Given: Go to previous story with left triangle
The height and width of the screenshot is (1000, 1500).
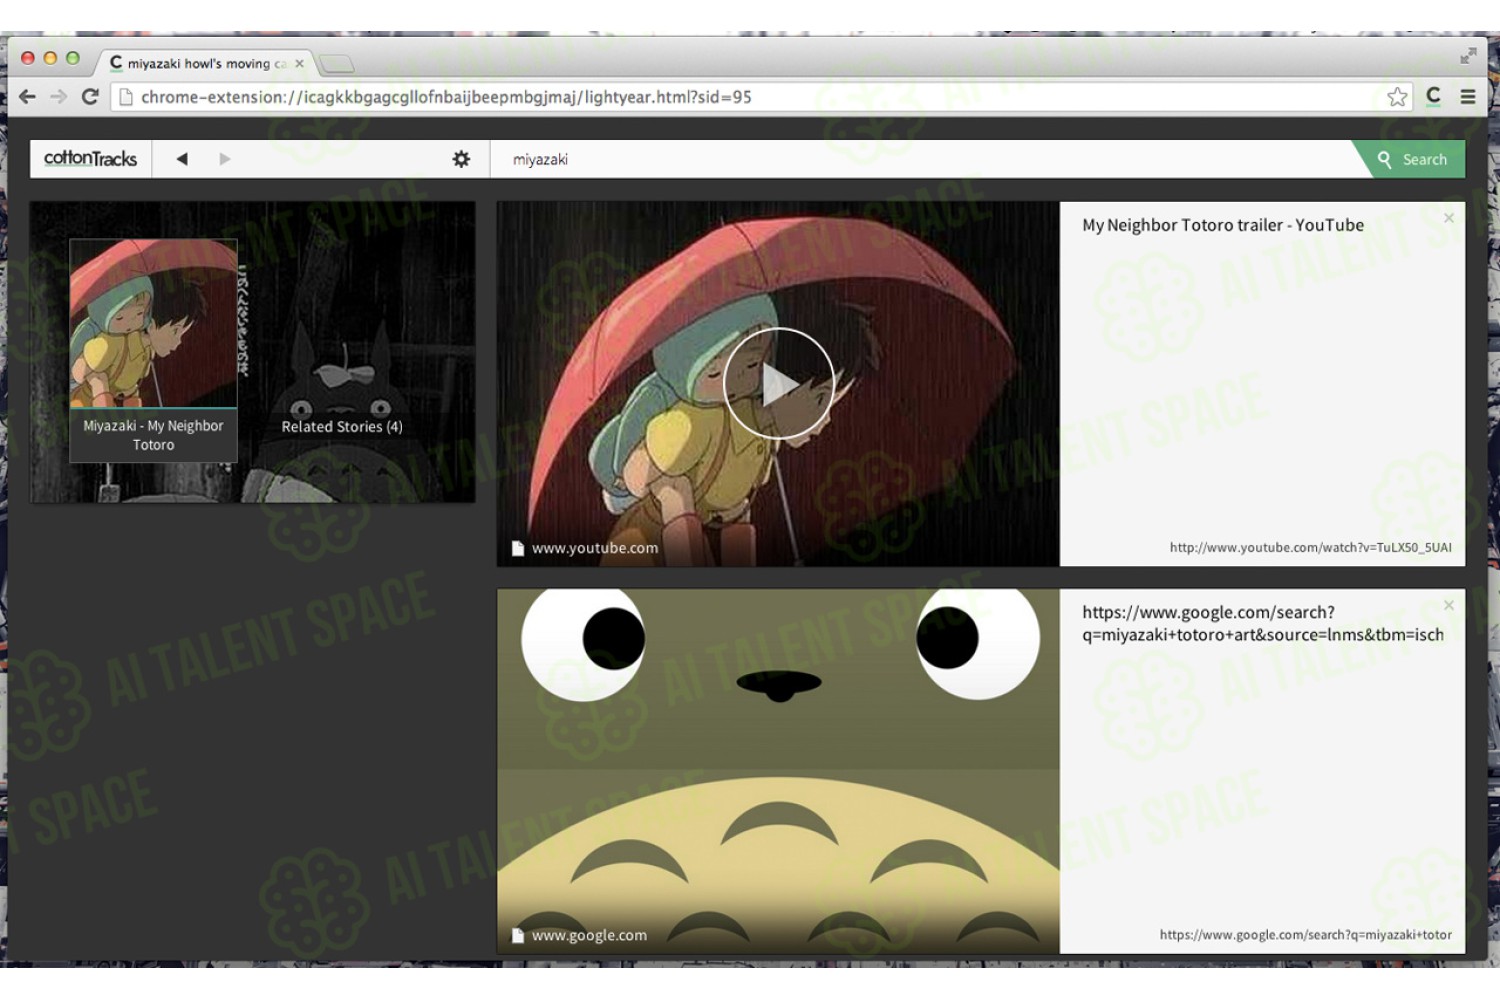Looking at the screenshot, I should [x=182, y=159].
